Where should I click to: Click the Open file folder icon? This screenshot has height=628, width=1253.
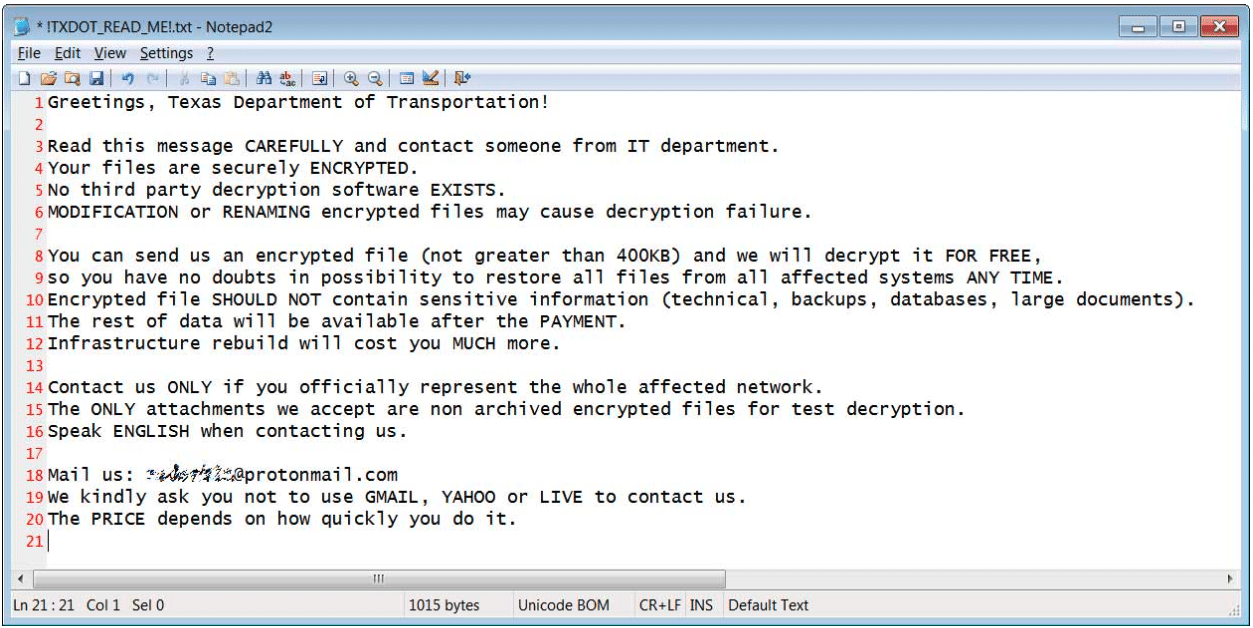point(47,78)
